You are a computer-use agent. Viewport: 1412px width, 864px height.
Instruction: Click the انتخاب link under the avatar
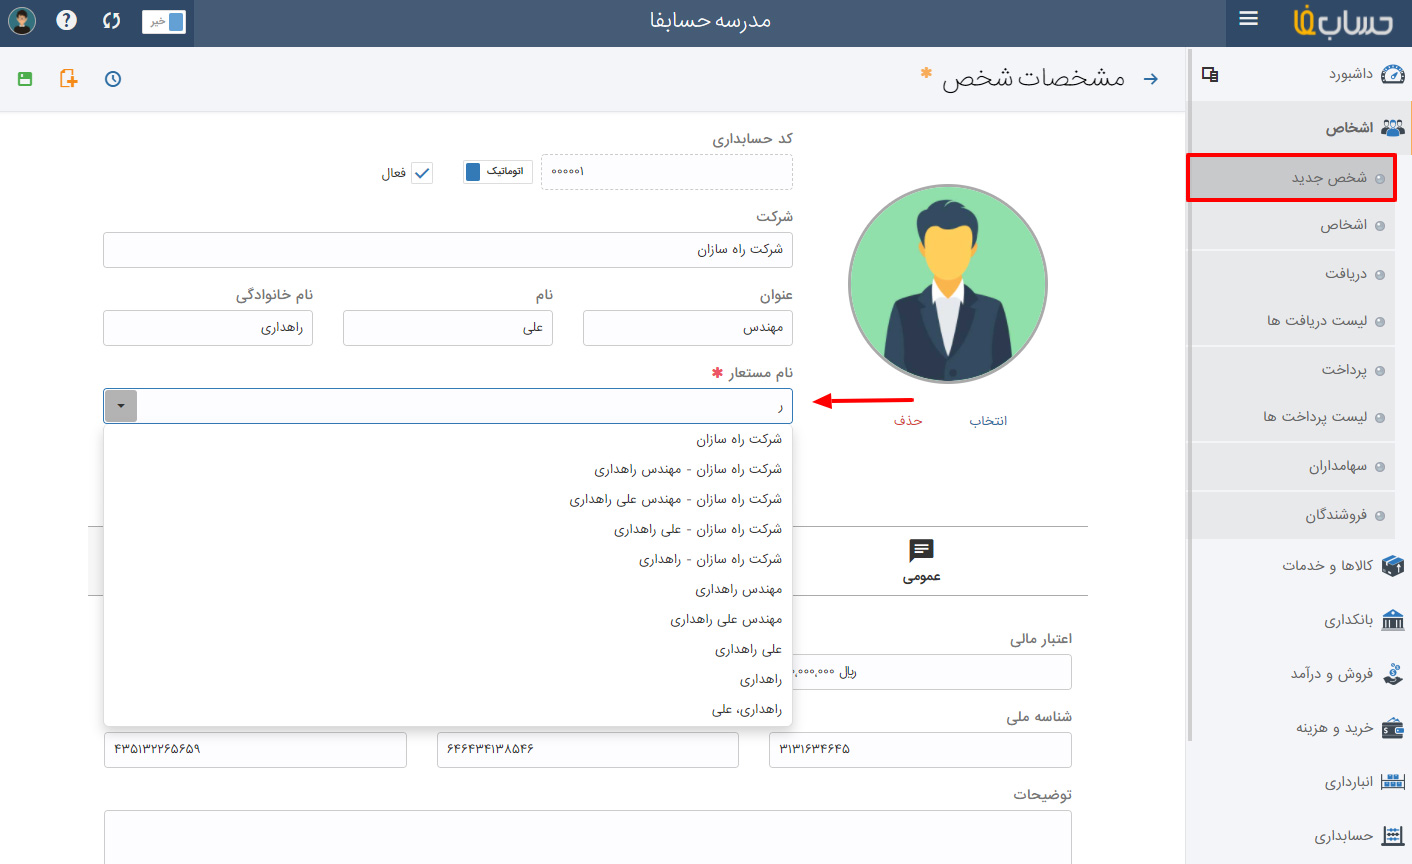coord(988,421)
